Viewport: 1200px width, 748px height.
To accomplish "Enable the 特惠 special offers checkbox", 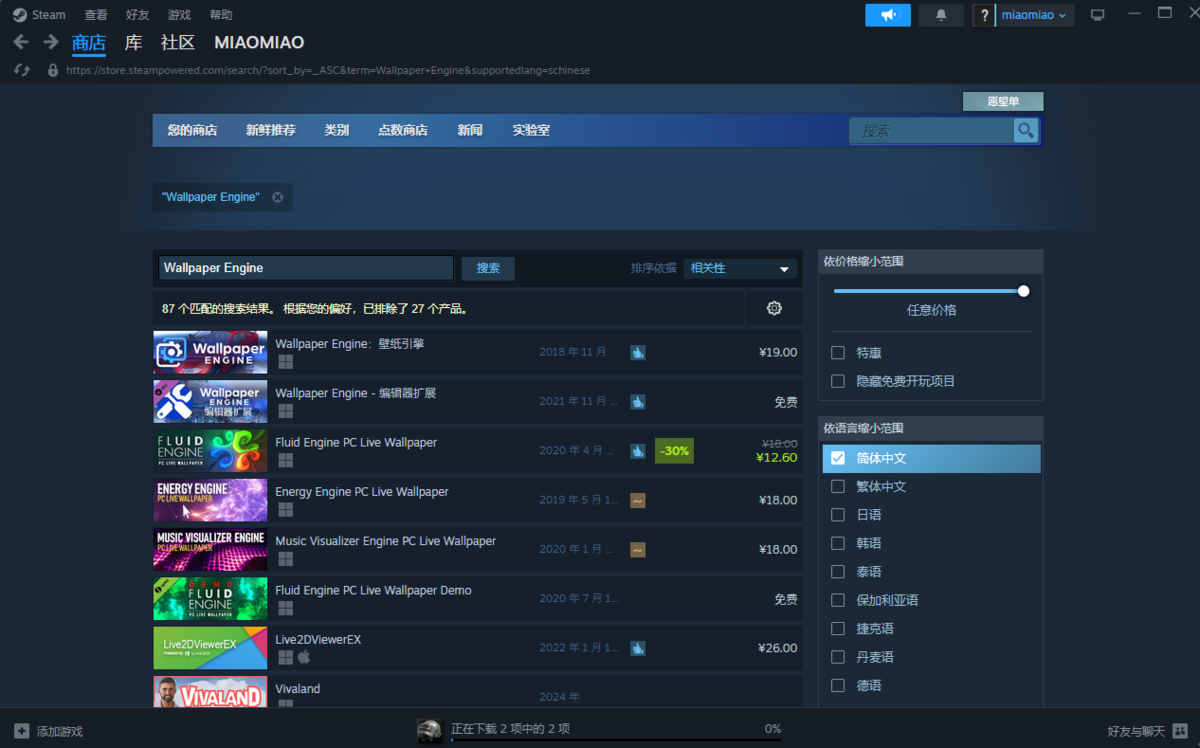I will 838,353.
